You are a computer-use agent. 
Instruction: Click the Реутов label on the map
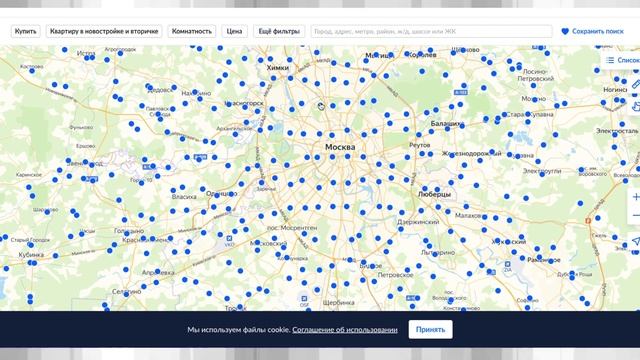coord(420,145)
